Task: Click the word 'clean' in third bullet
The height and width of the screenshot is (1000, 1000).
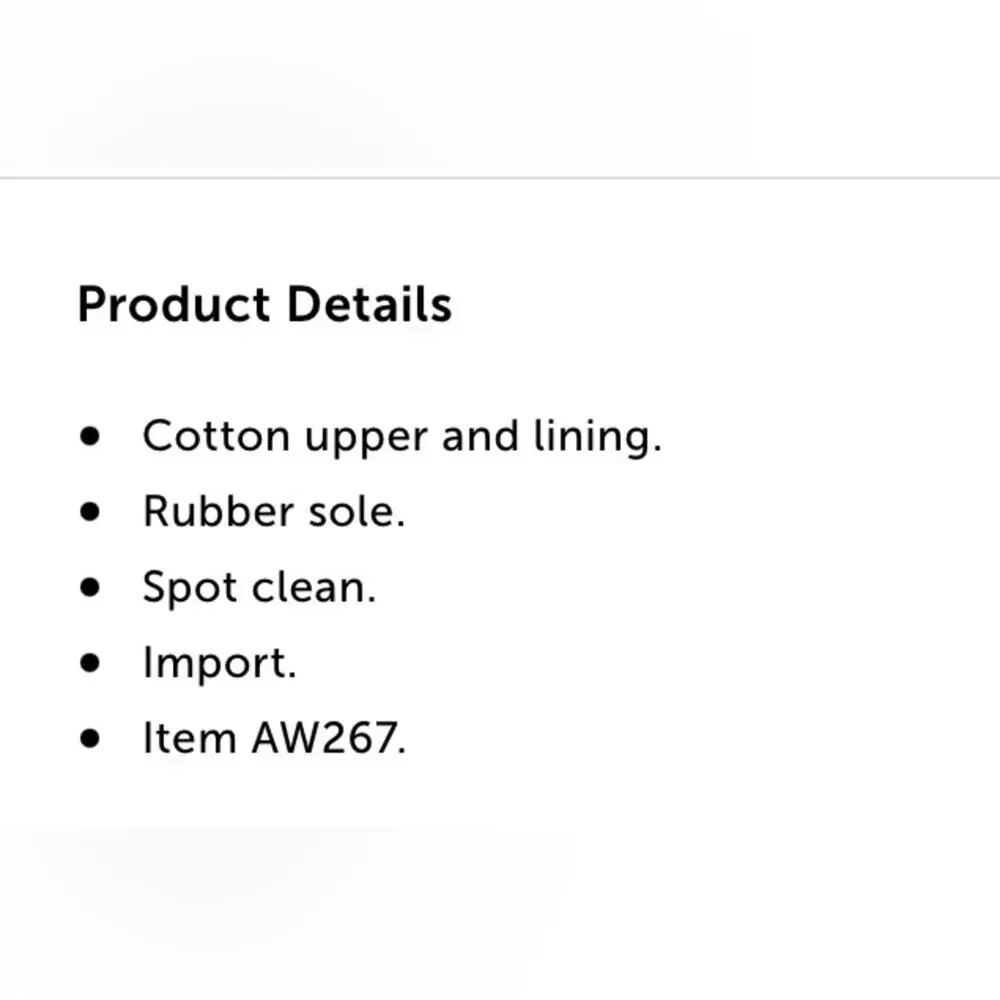Action: pos(310,587)
